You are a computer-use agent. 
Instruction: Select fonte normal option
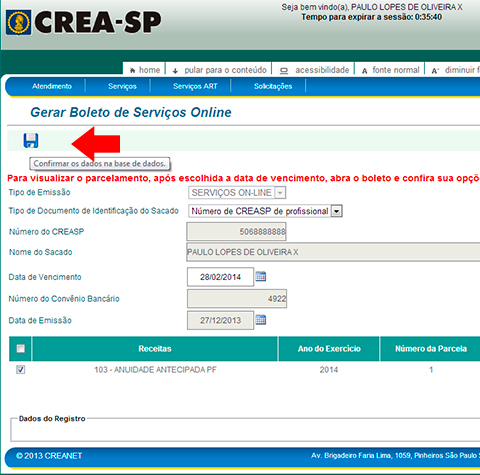pos(396,70)
